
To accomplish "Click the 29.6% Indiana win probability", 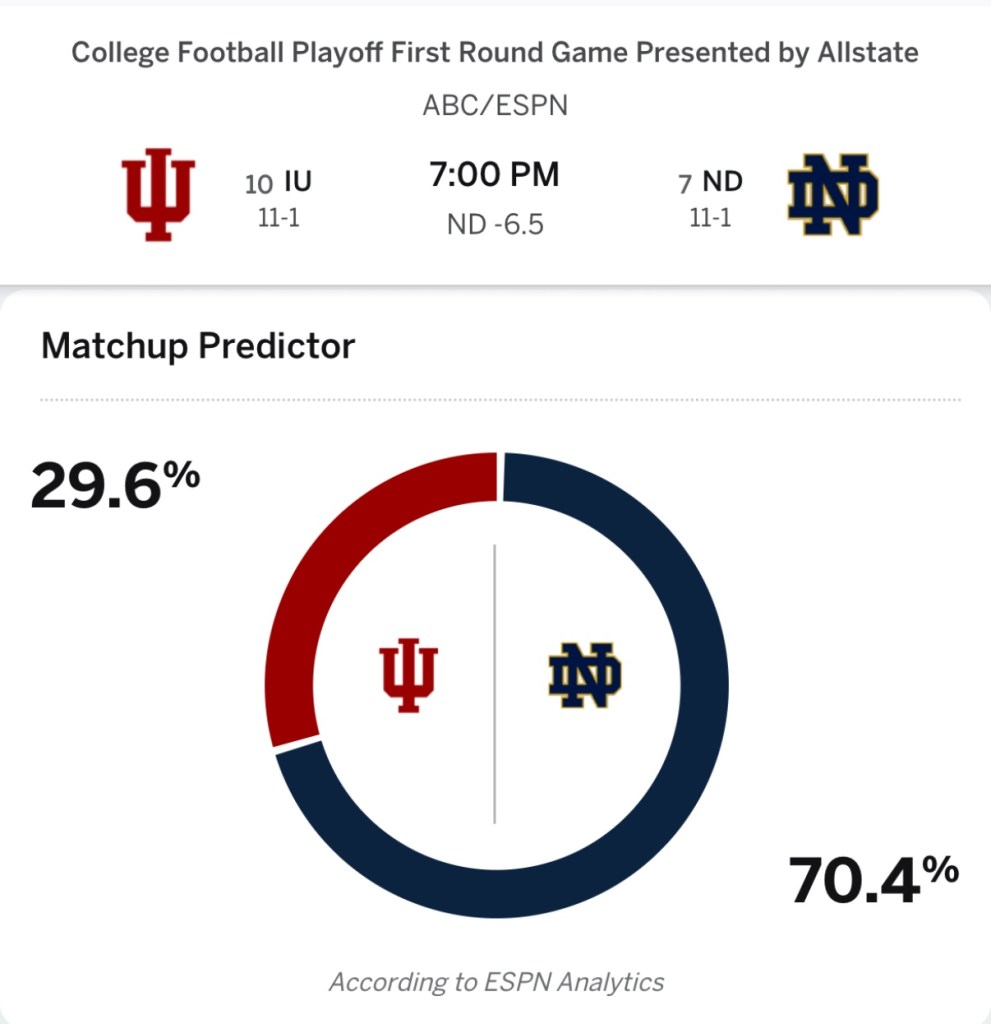I will point(114,487).
